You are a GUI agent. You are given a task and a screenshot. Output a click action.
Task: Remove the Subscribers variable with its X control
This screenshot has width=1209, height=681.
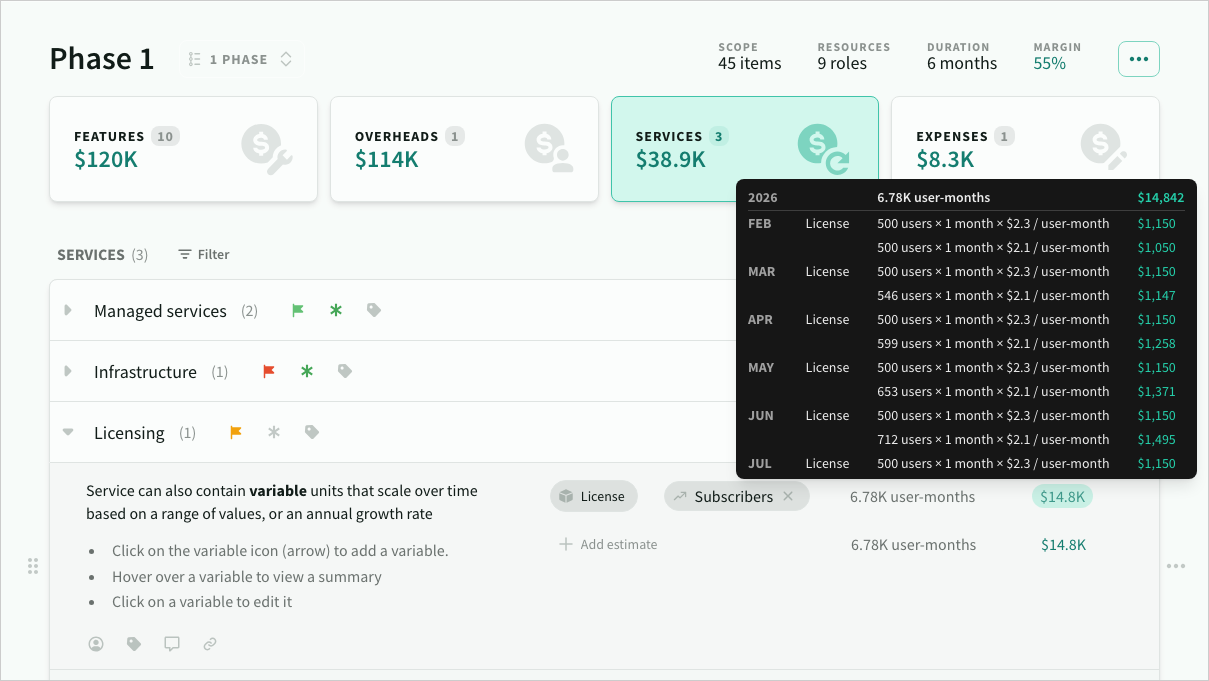click(786, 496)
